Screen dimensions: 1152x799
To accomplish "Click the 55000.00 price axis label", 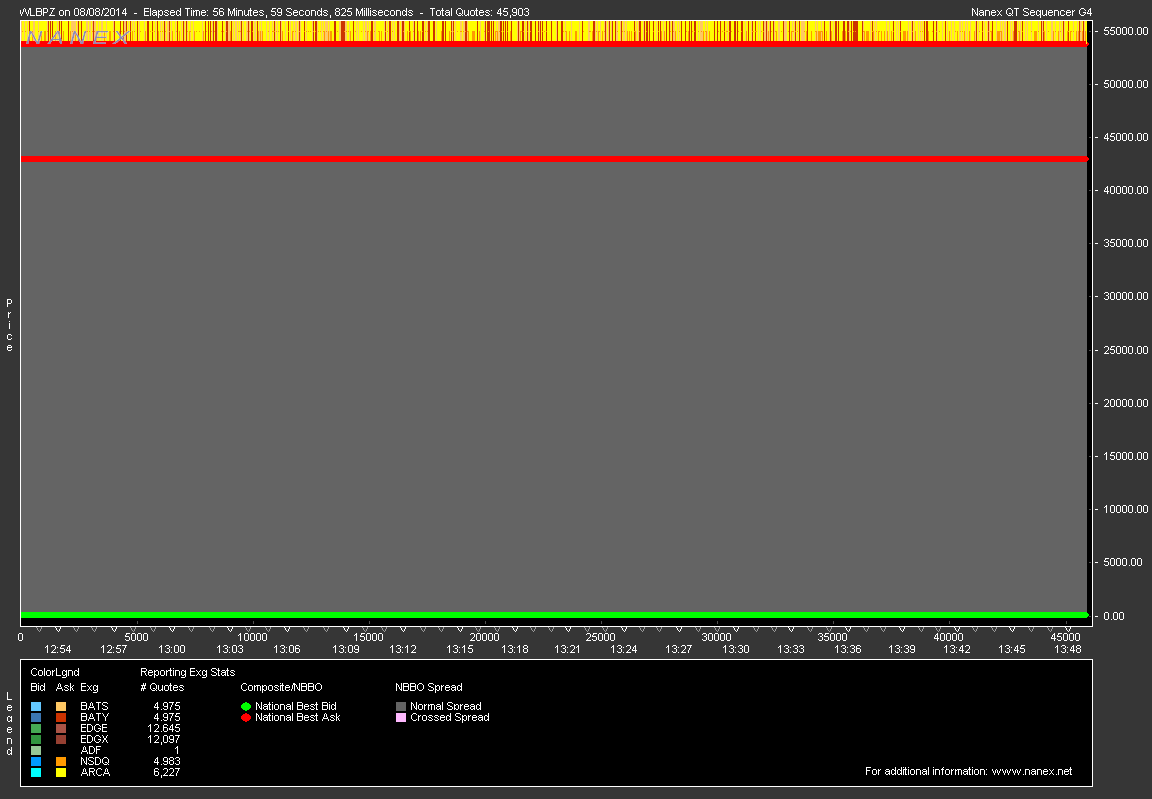I will [1126, 31].
